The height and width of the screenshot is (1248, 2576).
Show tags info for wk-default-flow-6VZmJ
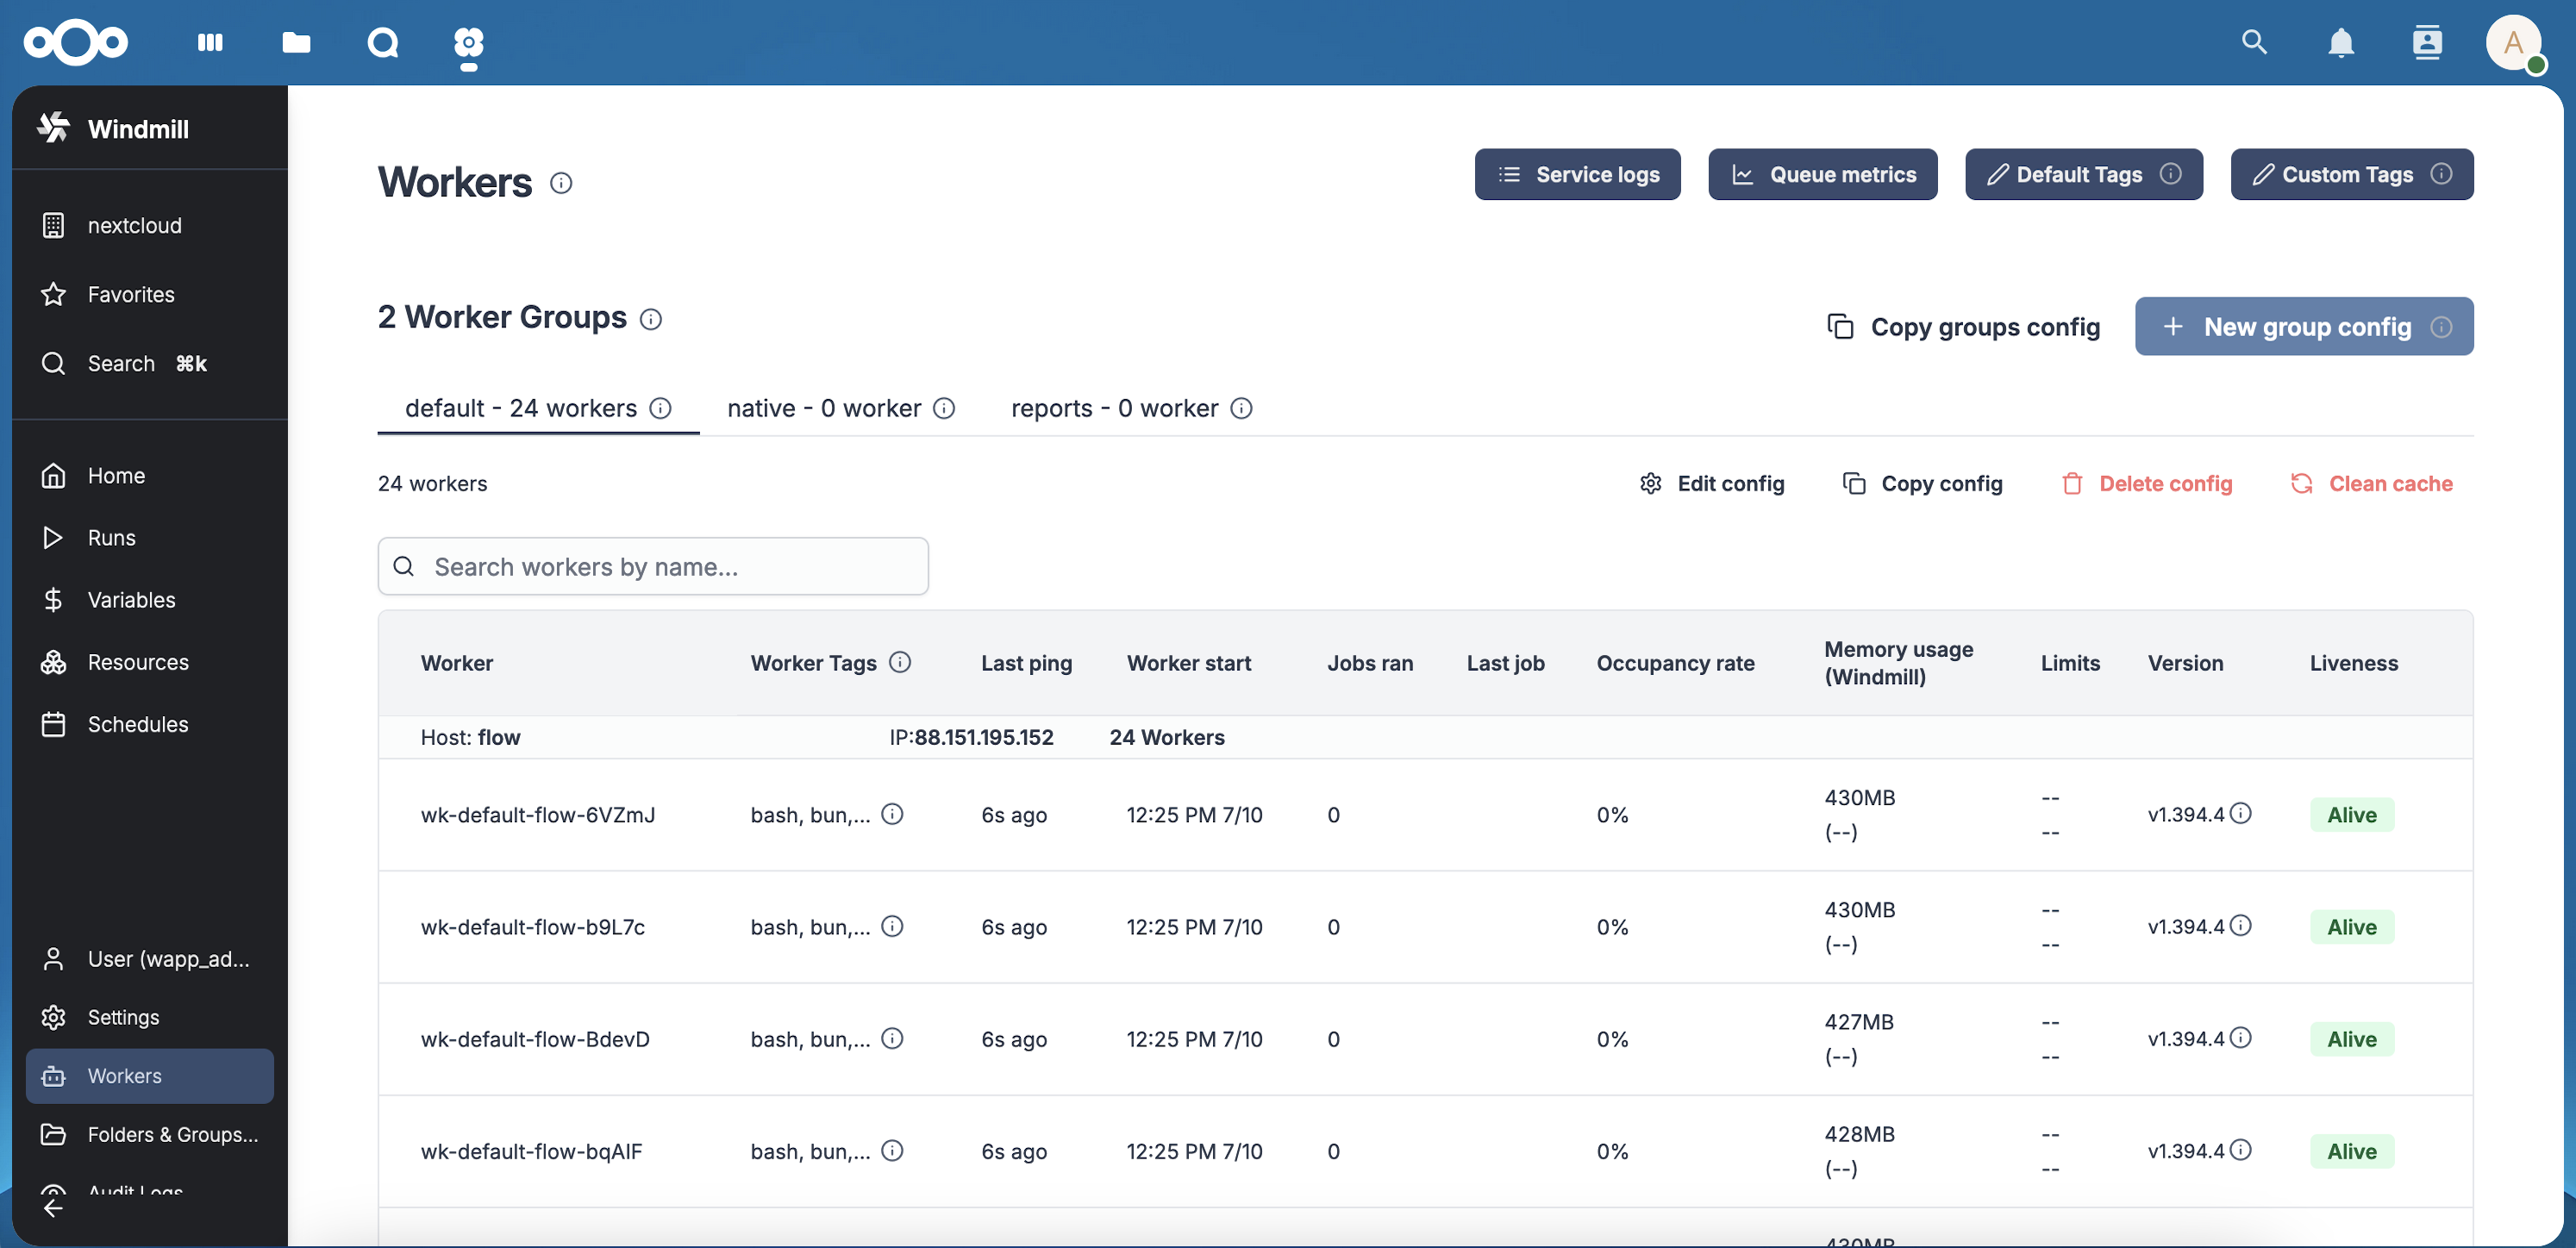coord(892,814)
